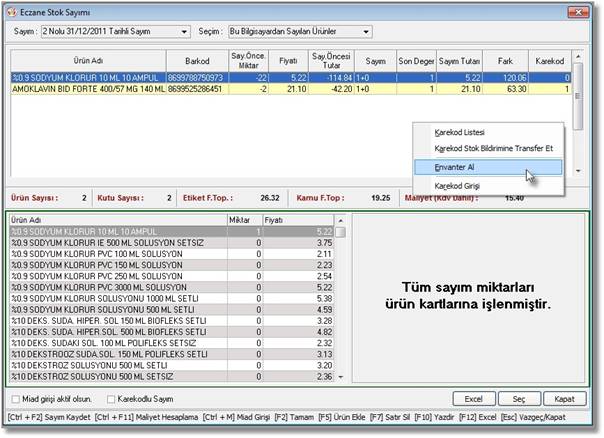Image resolution: width=604 pixels, height=438 pixels.
Task: Hit the Kapat button
Action: (x=563, y=398)
